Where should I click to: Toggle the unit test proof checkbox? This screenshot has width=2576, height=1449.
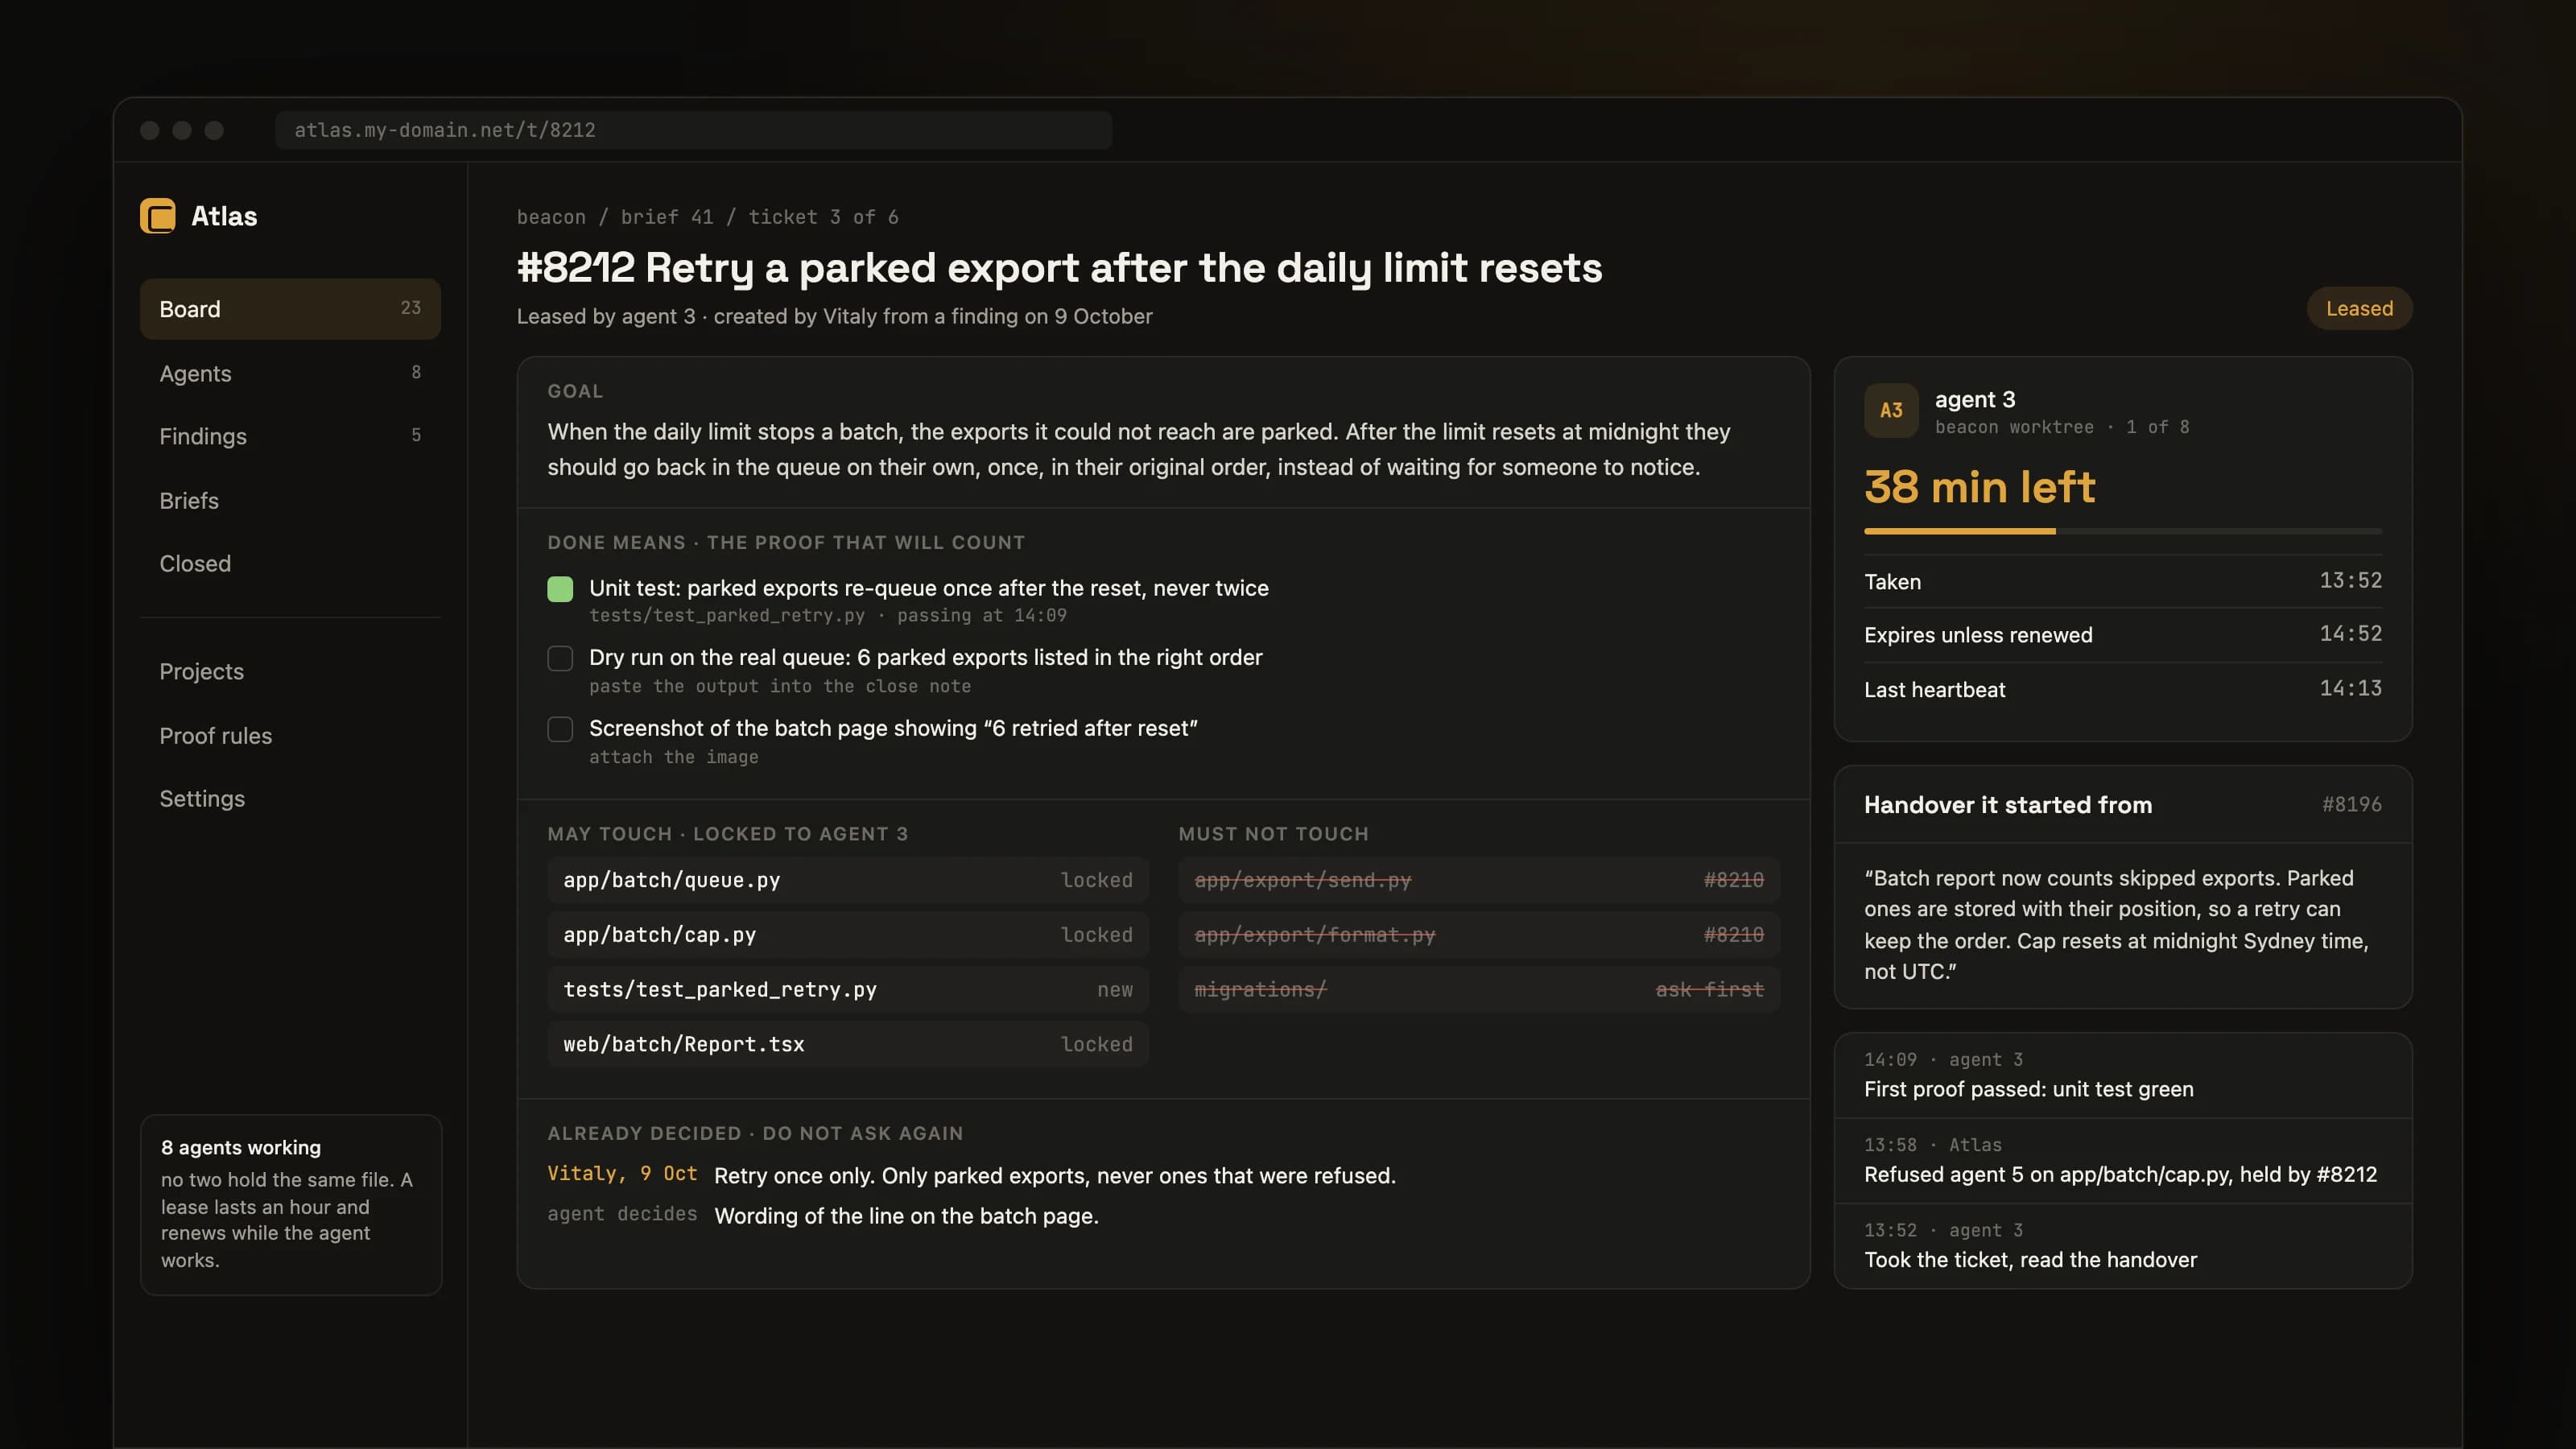560,589
